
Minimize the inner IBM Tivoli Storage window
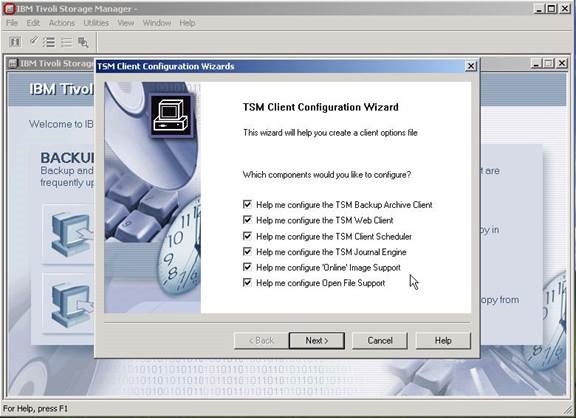coord(536,64)
